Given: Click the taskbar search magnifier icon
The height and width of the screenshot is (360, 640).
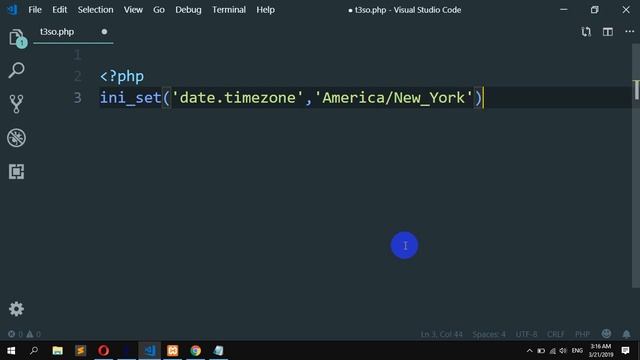Looking at the screenshot, I should click(34, 351).
